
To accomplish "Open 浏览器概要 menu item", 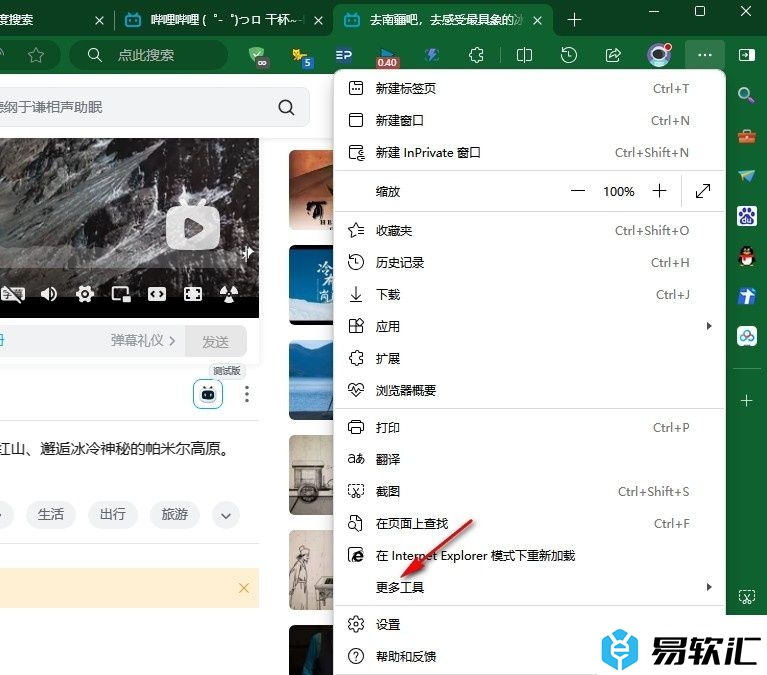I will (529, 390).
